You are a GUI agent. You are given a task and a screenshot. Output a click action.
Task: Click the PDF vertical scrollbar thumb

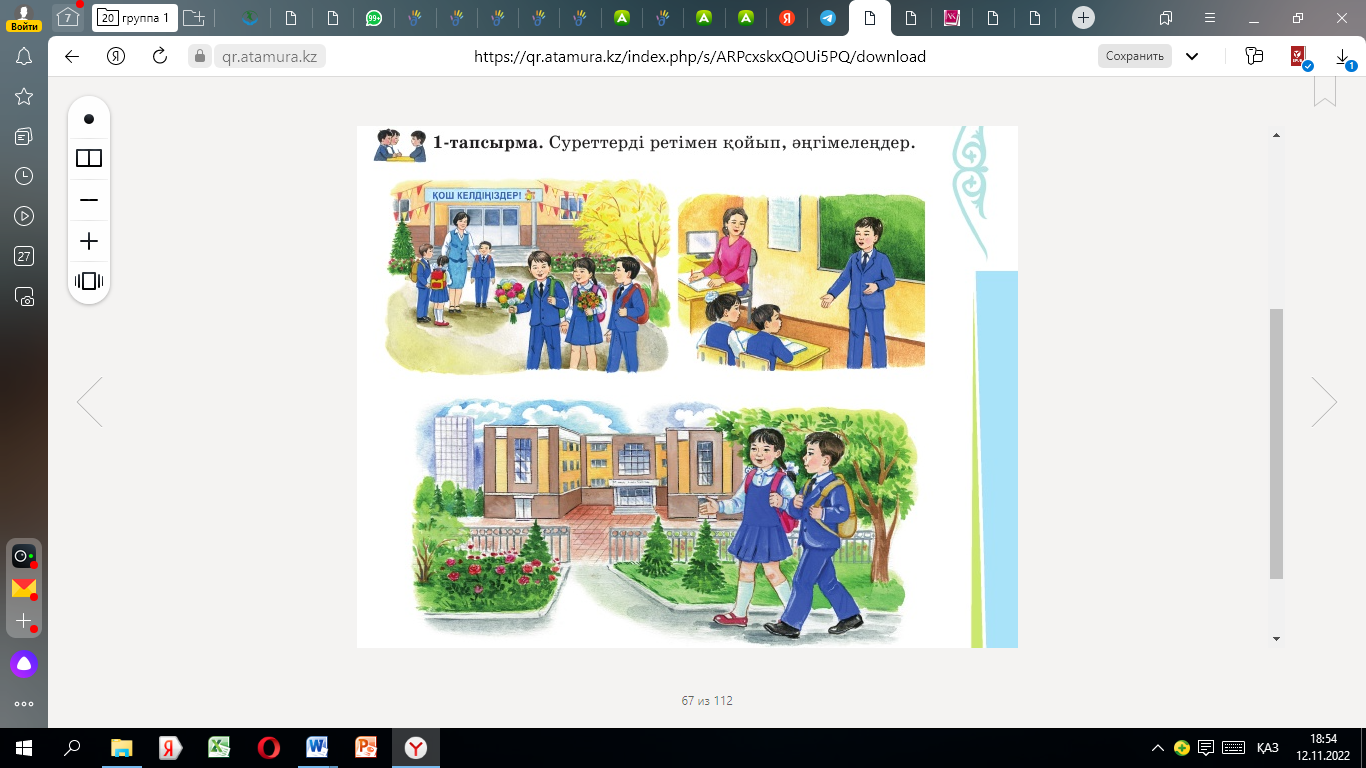tap(1276, 443)
